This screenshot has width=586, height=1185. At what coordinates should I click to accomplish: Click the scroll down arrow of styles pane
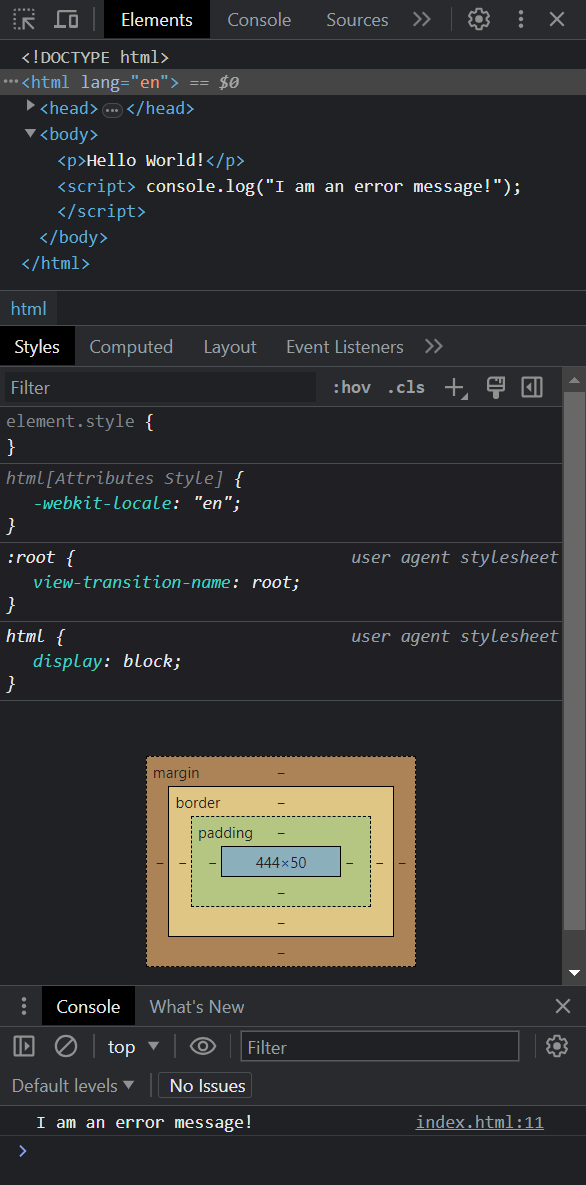574,973
